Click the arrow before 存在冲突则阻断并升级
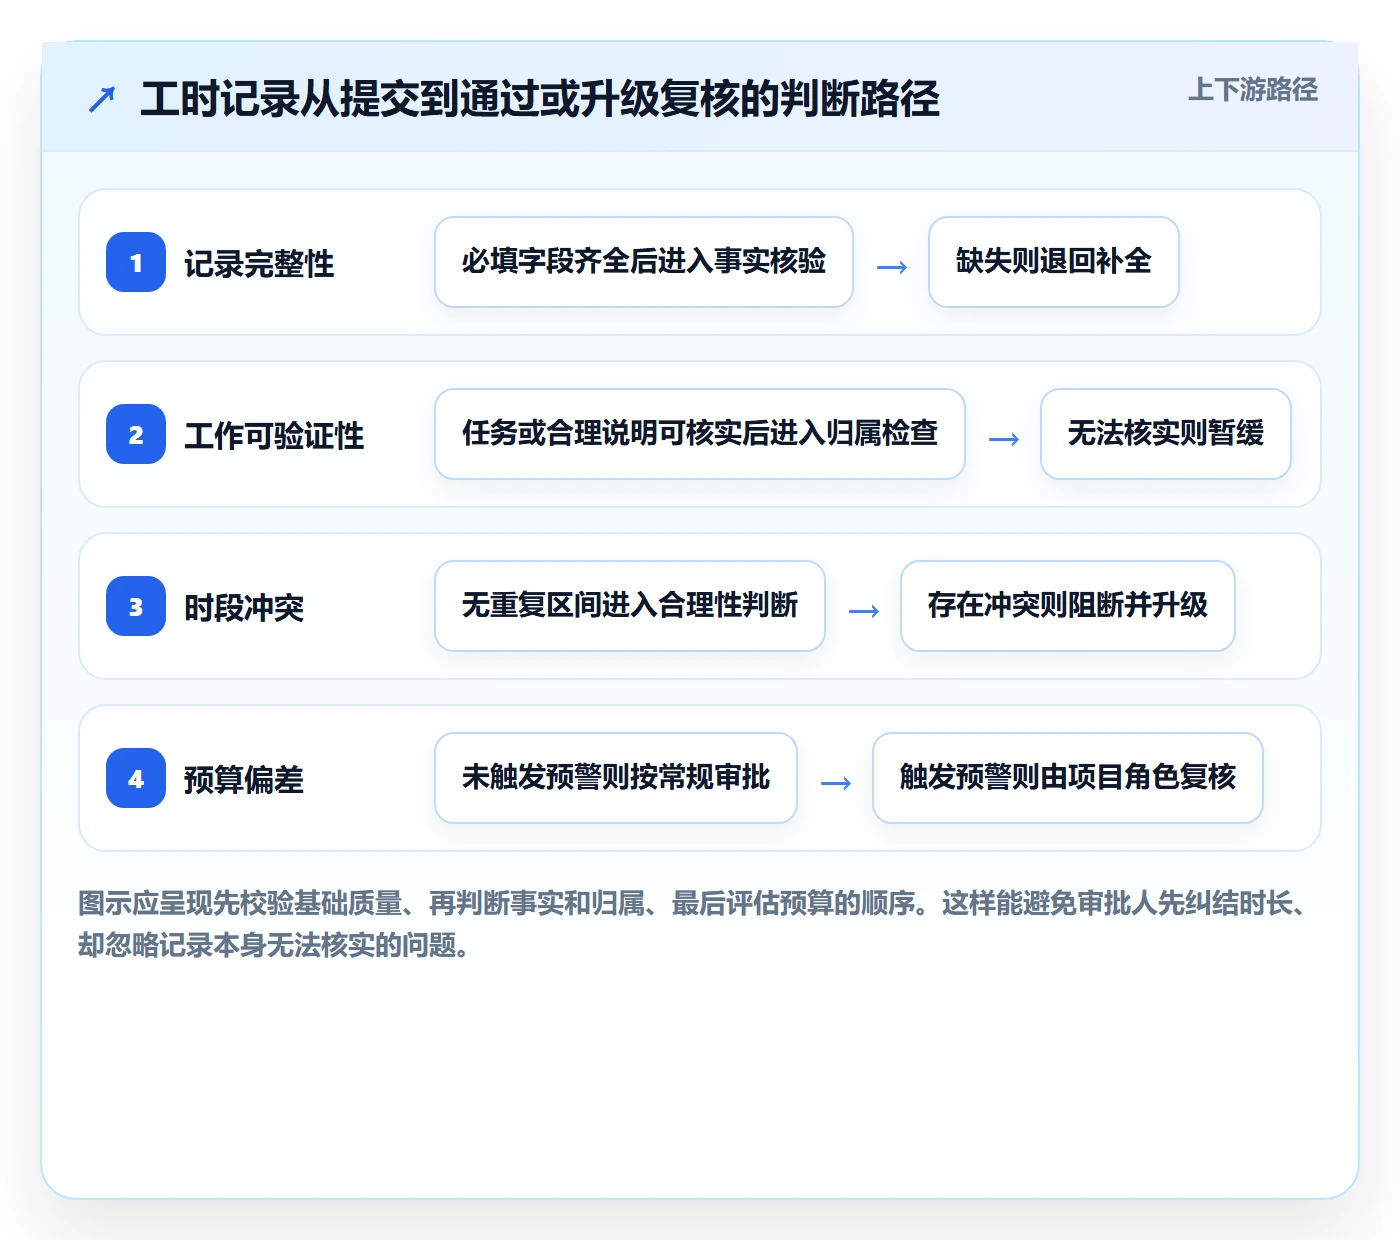Image resolution: width=1400 pixels, height=1240 pixels. click(864, 611)
